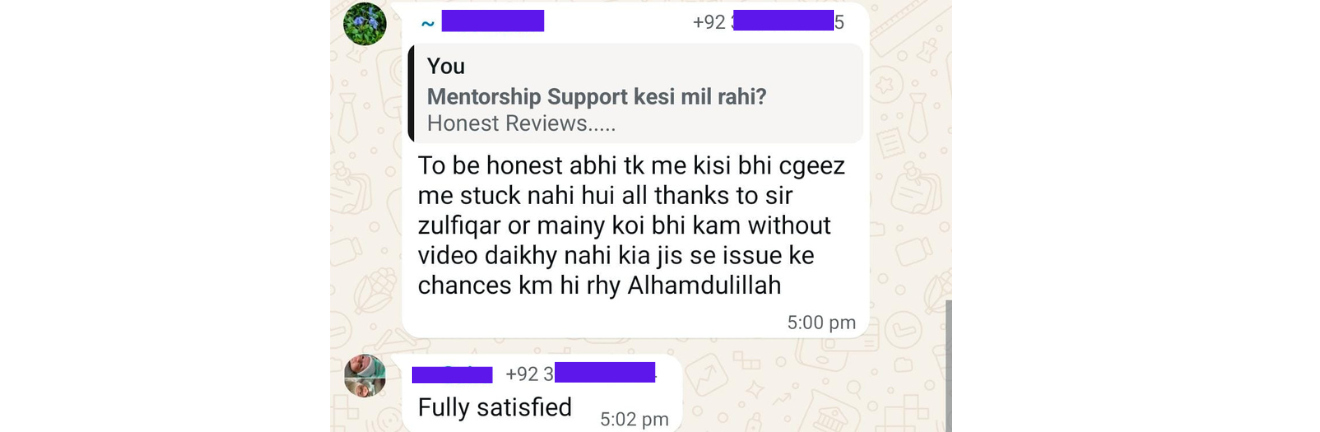Open the second sender's profile photo avatar
Viewport: 1320px width, 432px height.
[365, 376]
